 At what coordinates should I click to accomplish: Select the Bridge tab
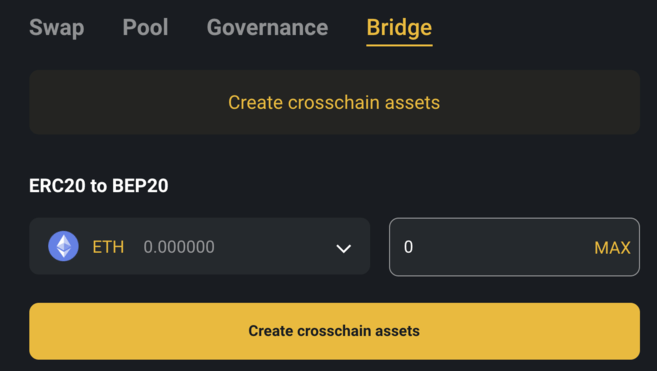click(x=399, y=28)
